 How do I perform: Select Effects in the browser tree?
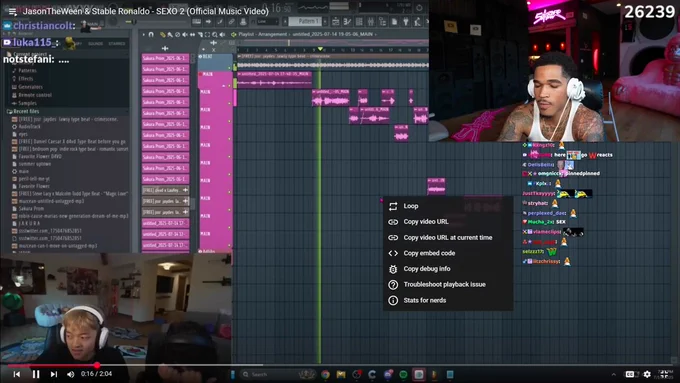point(25,79)
